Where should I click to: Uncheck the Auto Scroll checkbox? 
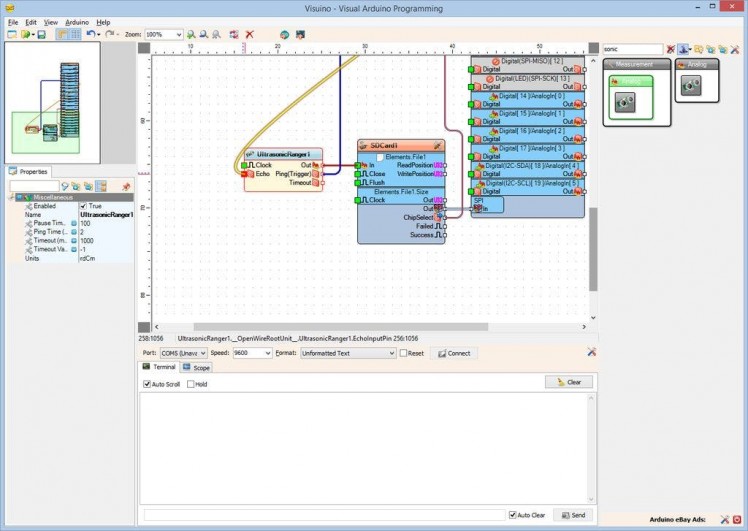tap(148, 384)
